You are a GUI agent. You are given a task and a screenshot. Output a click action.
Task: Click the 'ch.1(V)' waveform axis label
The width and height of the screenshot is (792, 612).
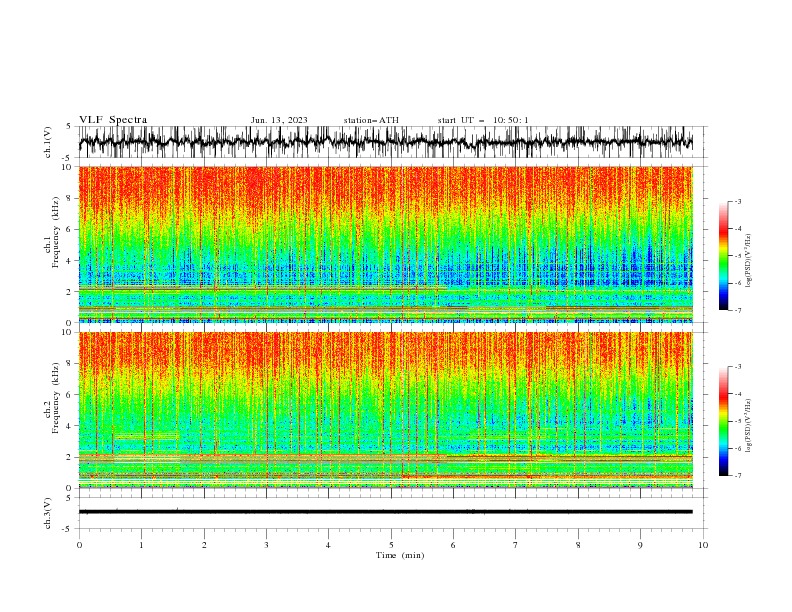tap(48, 142)
